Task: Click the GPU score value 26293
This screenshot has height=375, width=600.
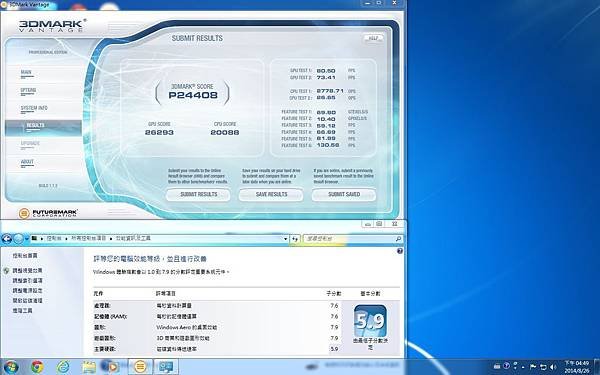Action: tap(159, 132)
